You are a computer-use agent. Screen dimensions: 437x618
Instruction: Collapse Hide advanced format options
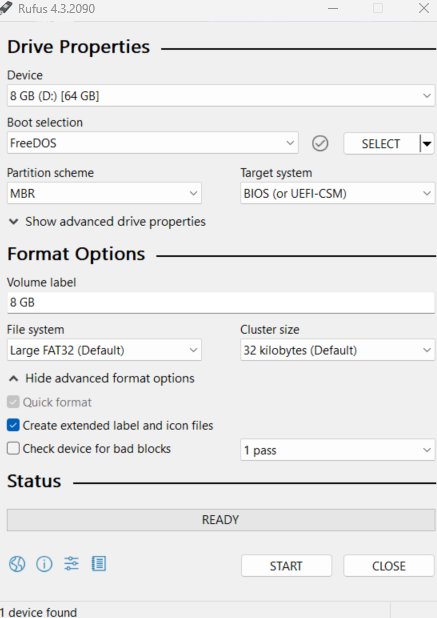(x=102, y=378)
